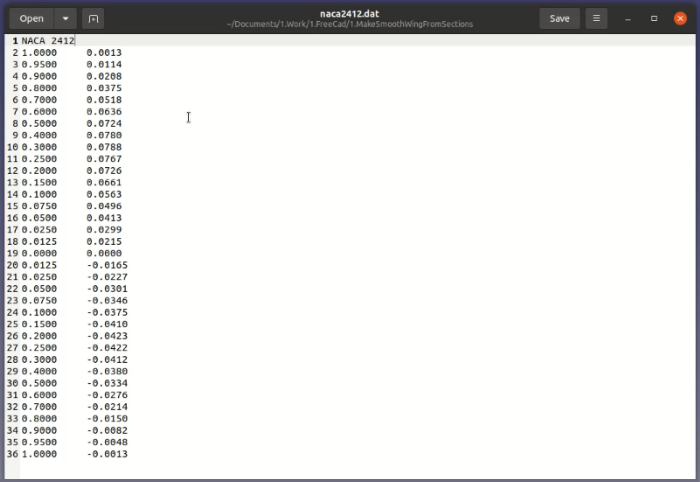The image size is (700, 482).
Task: Click value 0.0413 on line 16
Action: pos(104,218)
